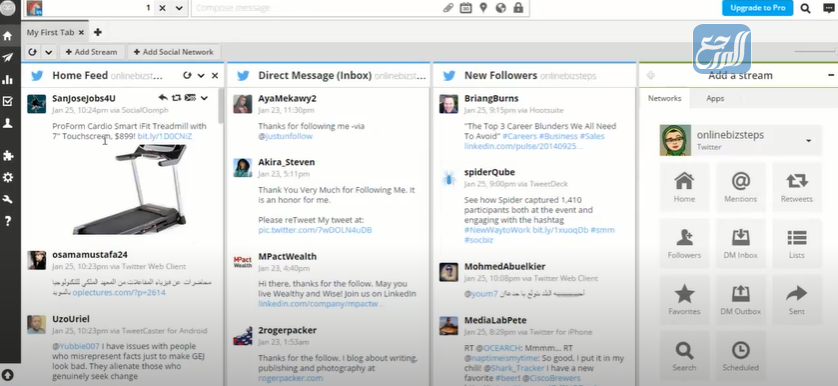The image size is (838, 386).
Task: Click Add Social Network button
Action: [174, 52]
